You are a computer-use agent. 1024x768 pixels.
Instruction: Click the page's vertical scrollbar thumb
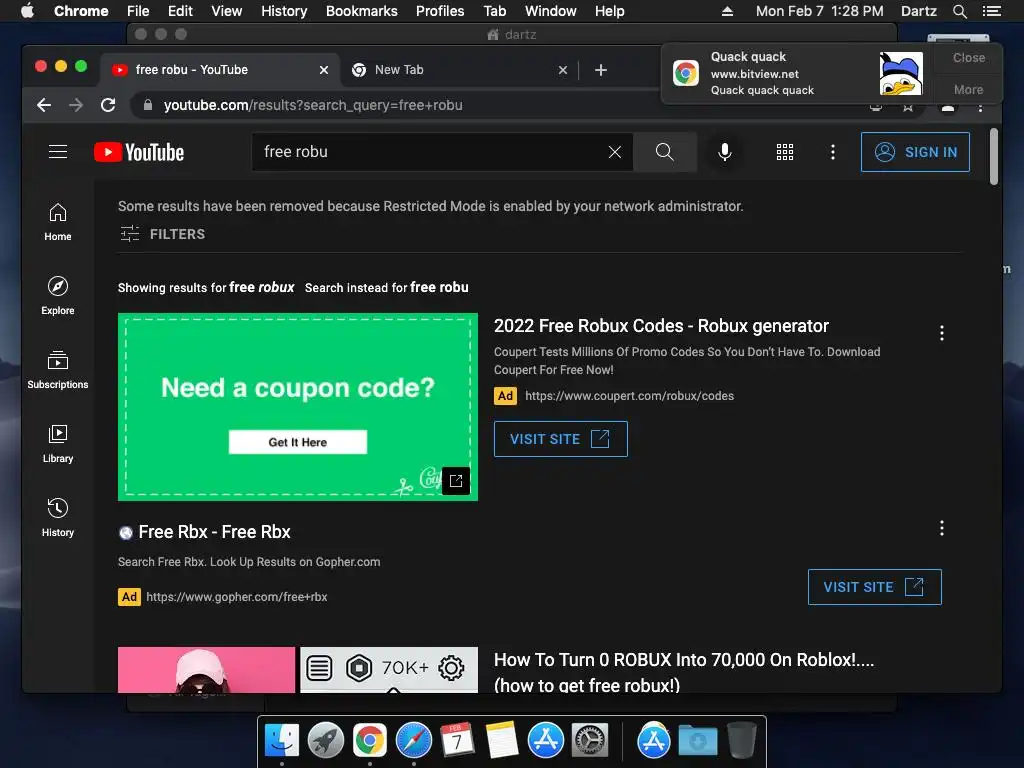(x=993, y=157)
